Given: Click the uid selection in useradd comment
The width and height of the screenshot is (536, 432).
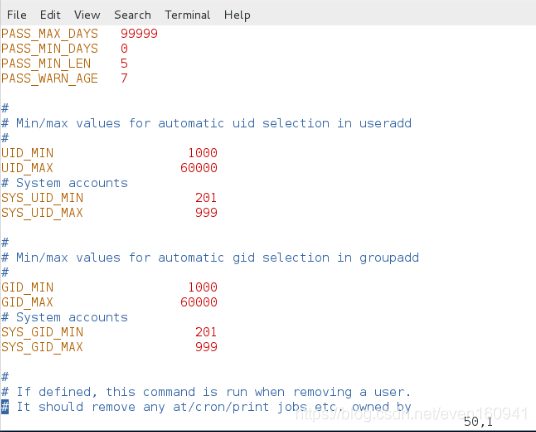Looking at the screenshot, I should click(206, 123).
